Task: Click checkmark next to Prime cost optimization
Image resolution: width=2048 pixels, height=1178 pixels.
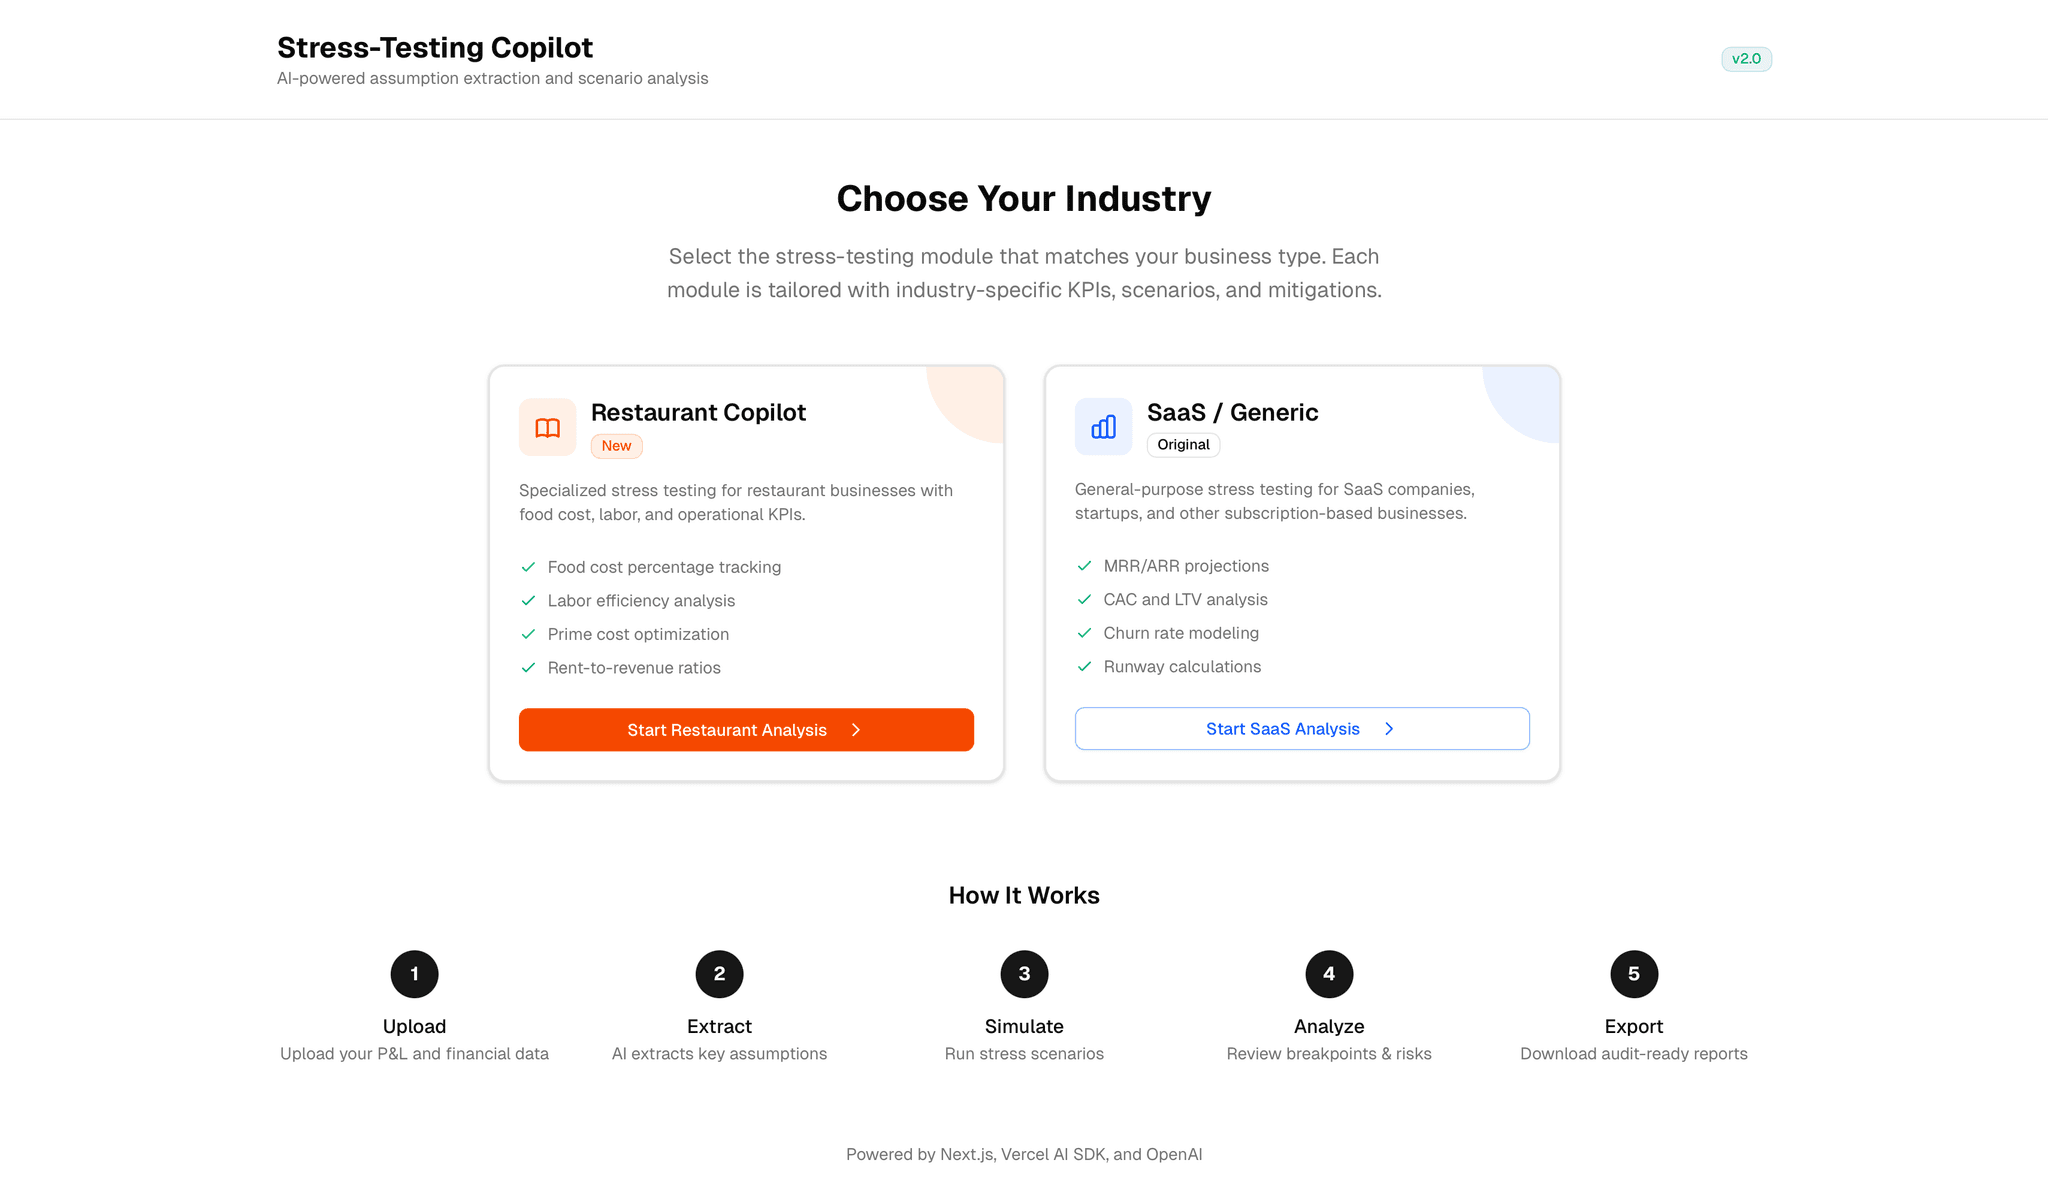Action: tap(528, 634)
